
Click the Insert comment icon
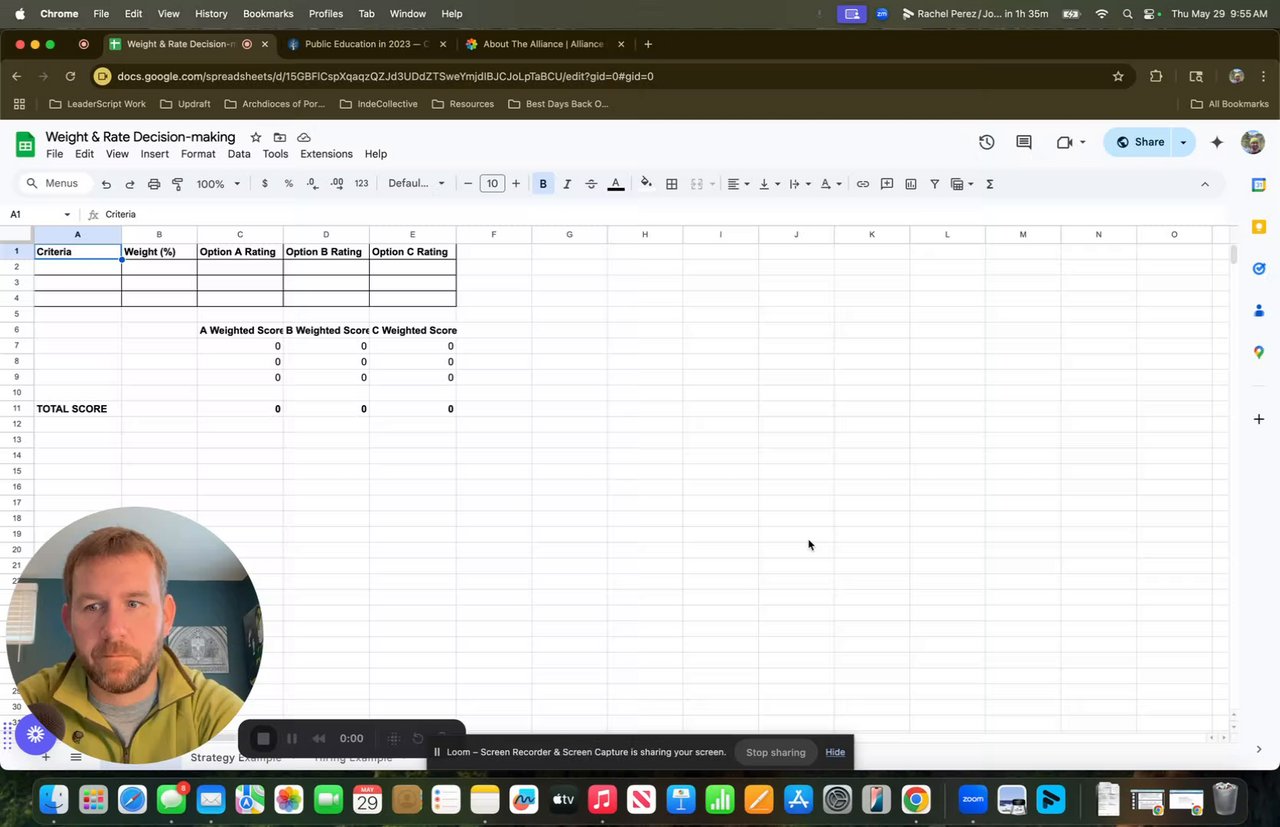pyautogui.click(x=887, y=184)
